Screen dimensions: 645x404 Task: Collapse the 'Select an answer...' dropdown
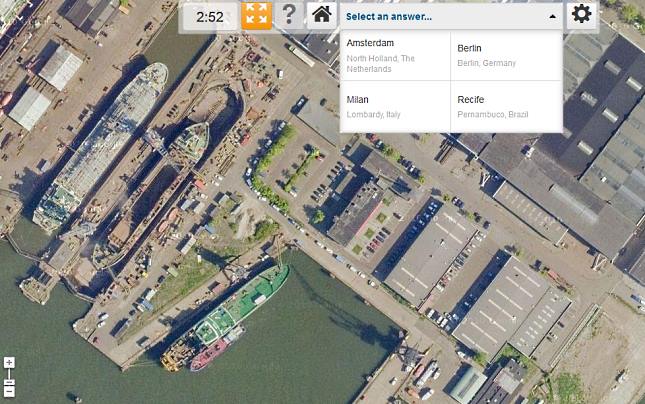click(x=451, y=16)
